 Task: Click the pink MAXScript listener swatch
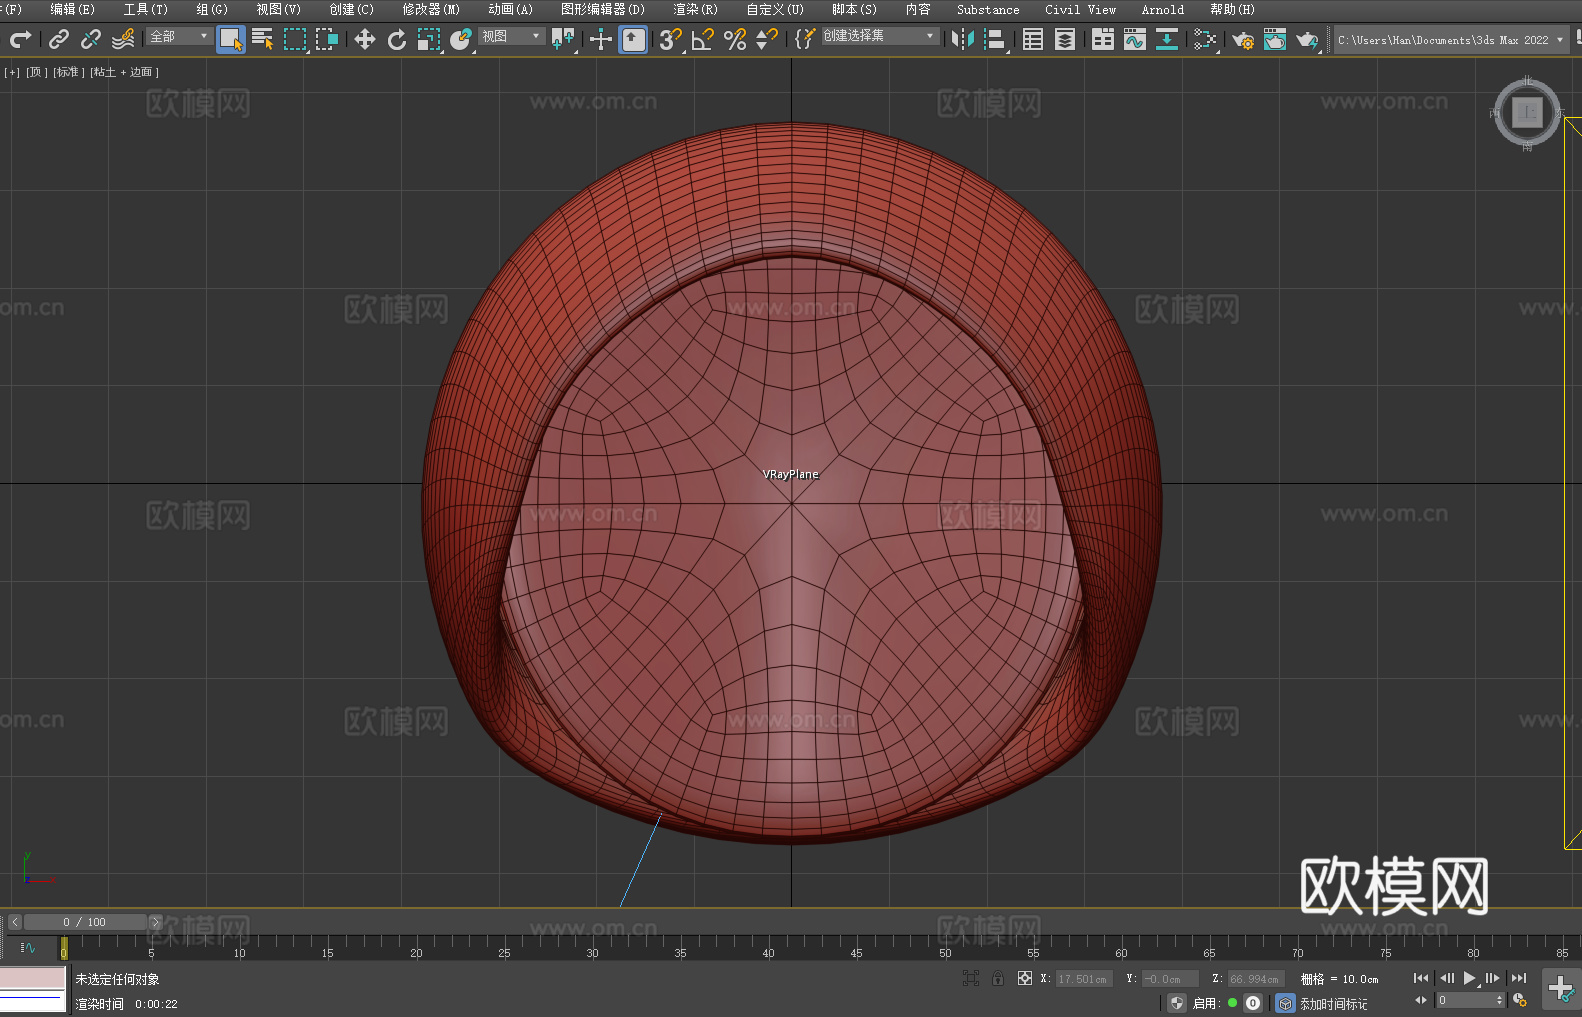pos(33,978)
